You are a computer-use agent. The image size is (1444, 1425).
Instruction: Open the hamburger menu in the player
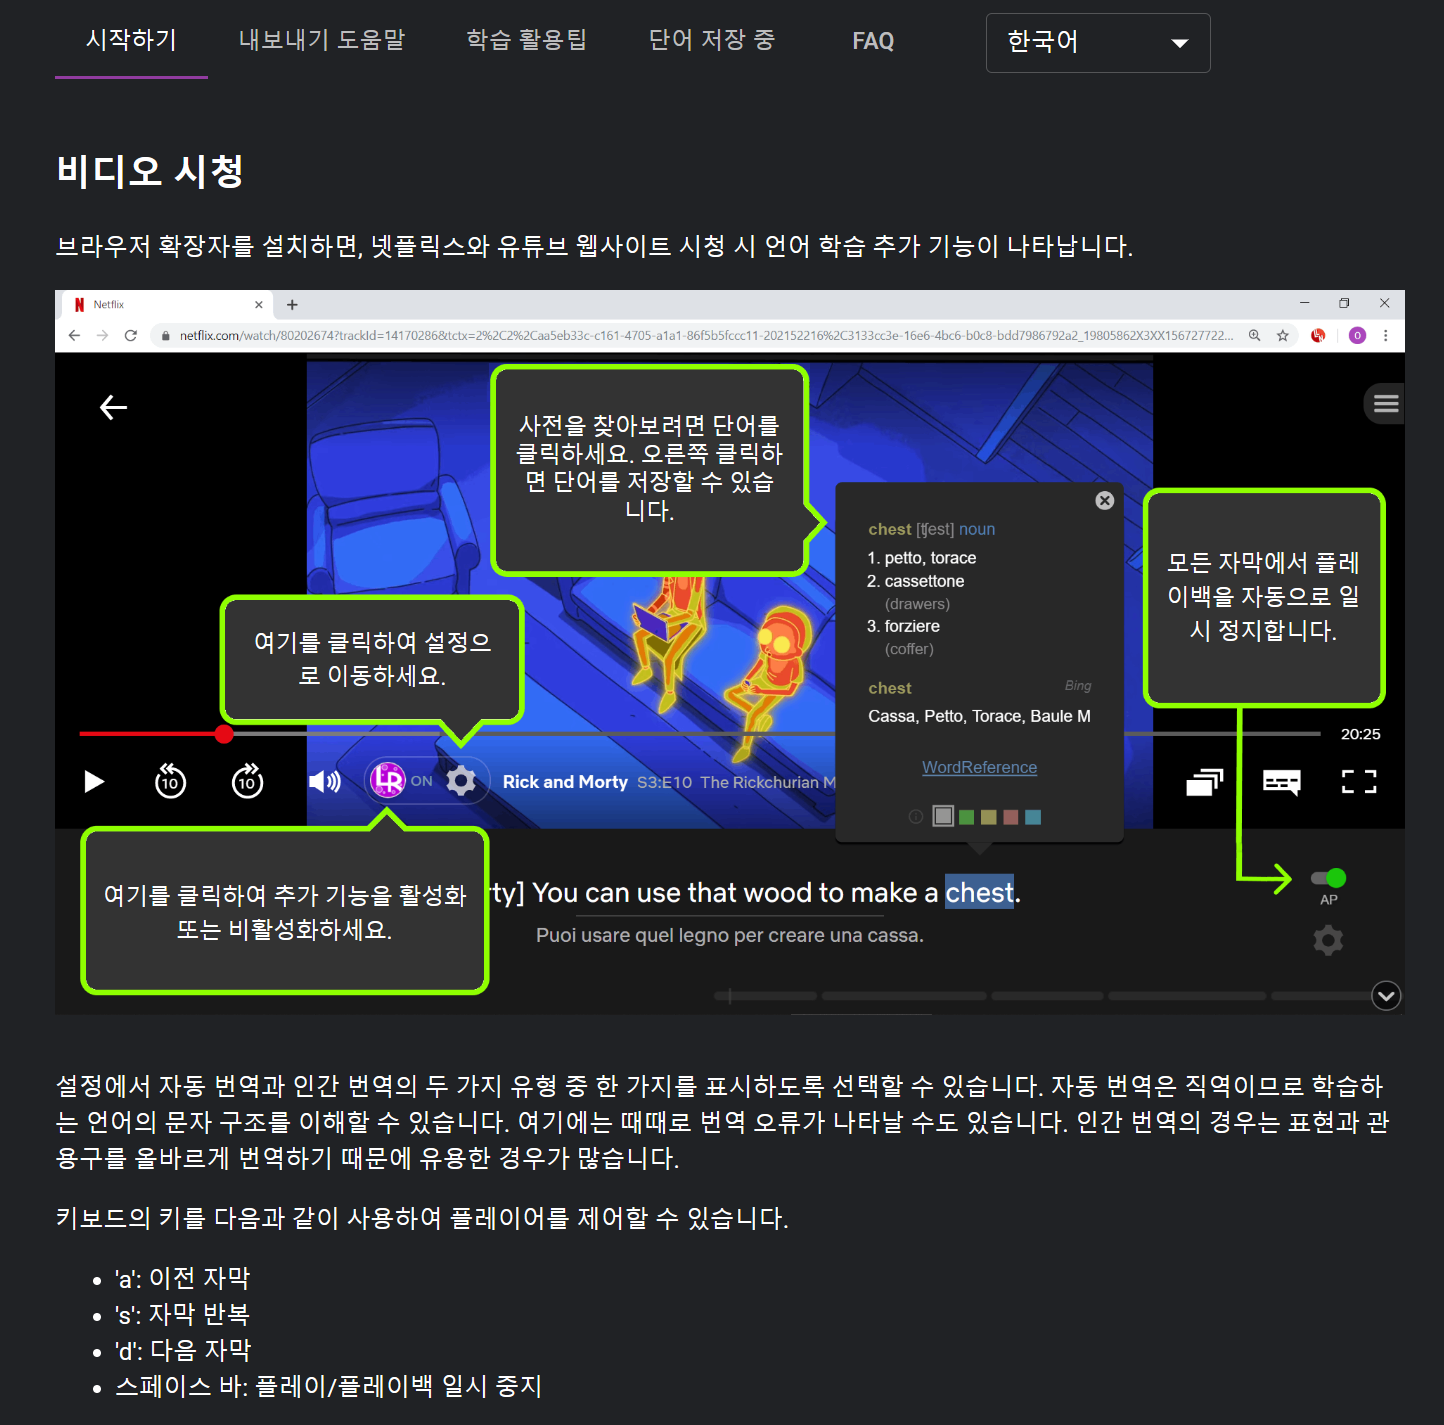tap(1386, 404)
